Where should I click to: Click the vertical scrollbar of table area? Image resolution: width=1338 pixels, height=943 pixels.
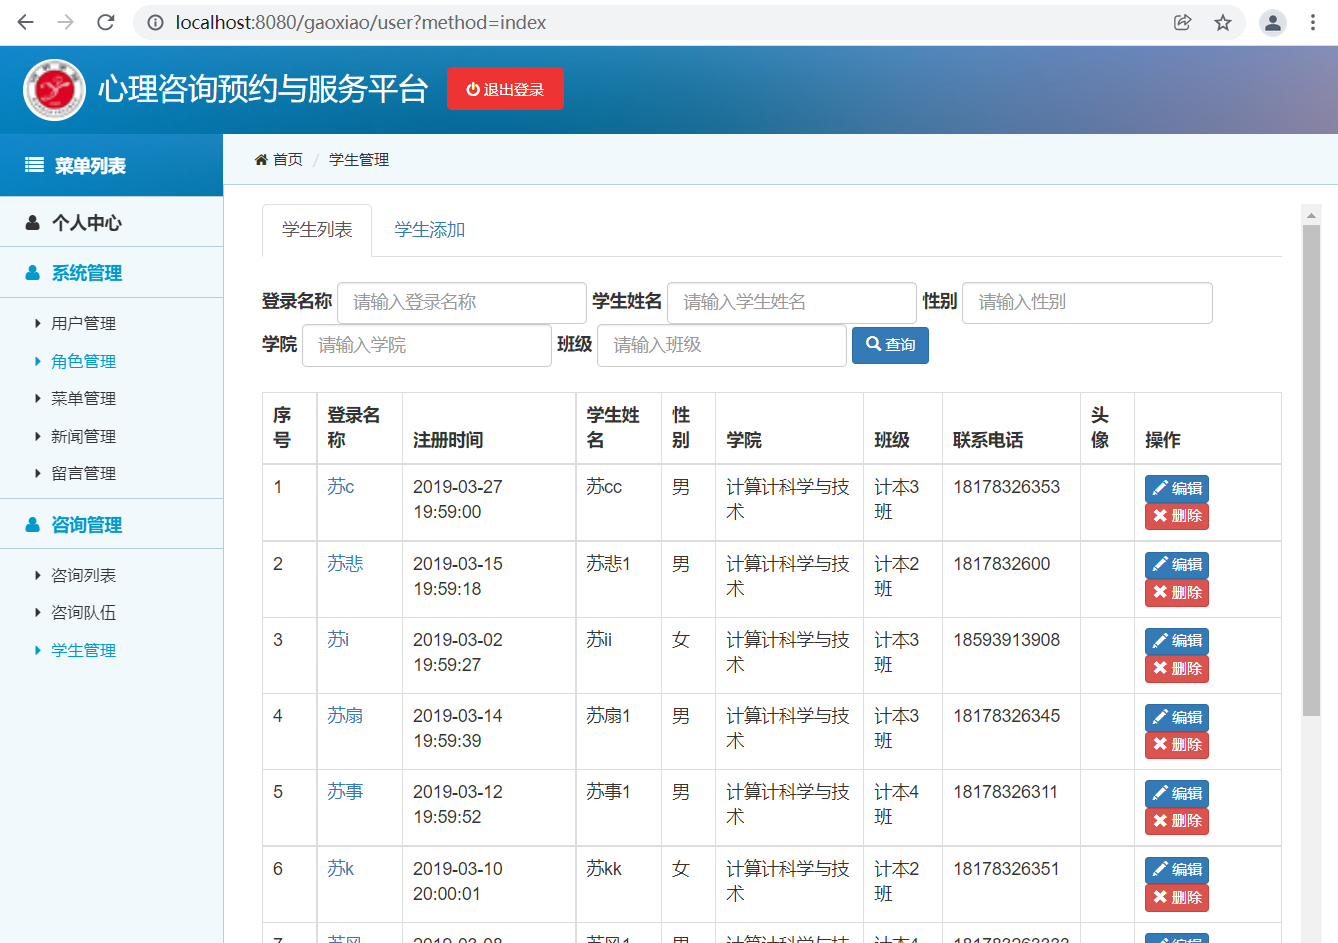[x=1311, y=470]
